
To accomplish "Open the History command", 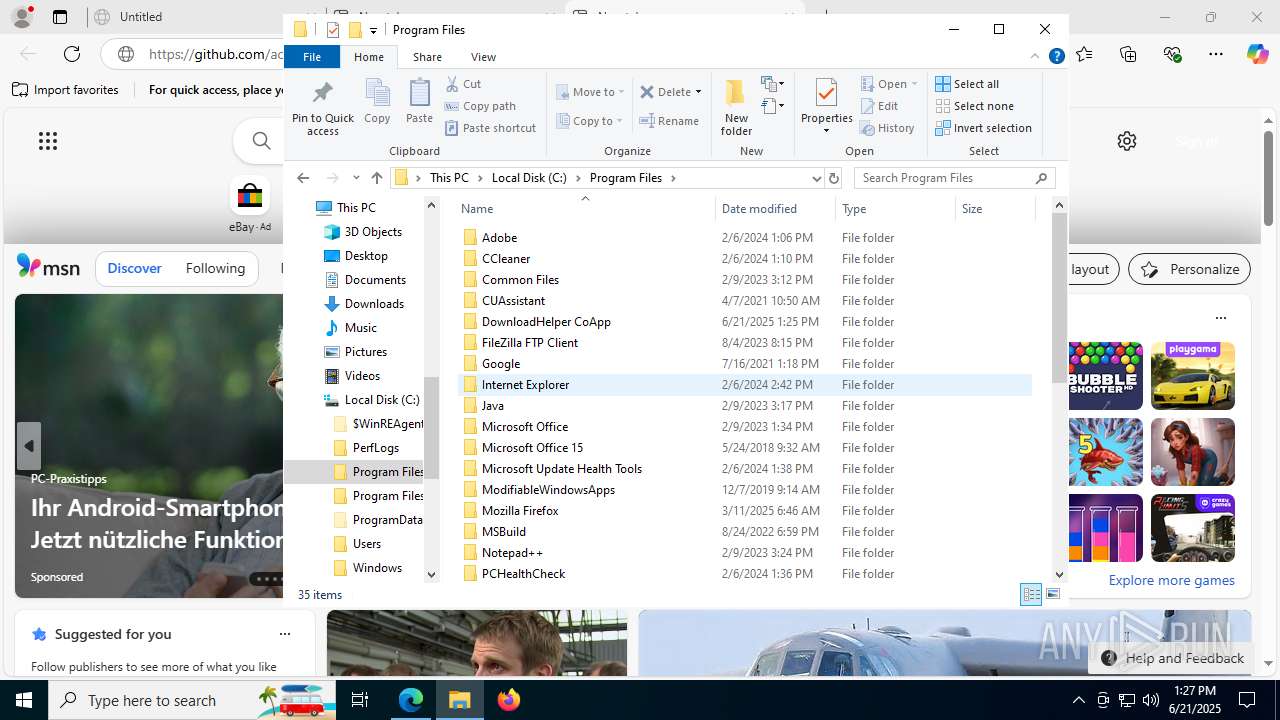I will pyautogui.click(x=887, y=128).
